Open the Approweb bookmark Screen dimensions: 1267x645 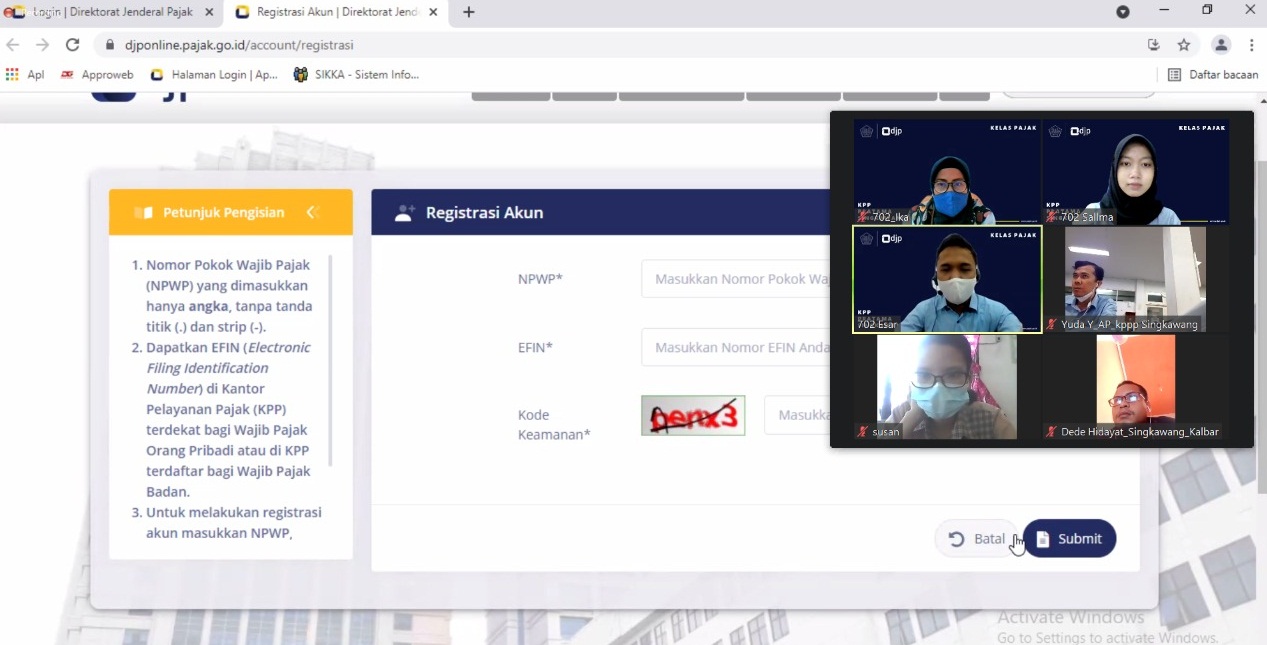click(x=97, y=75)
